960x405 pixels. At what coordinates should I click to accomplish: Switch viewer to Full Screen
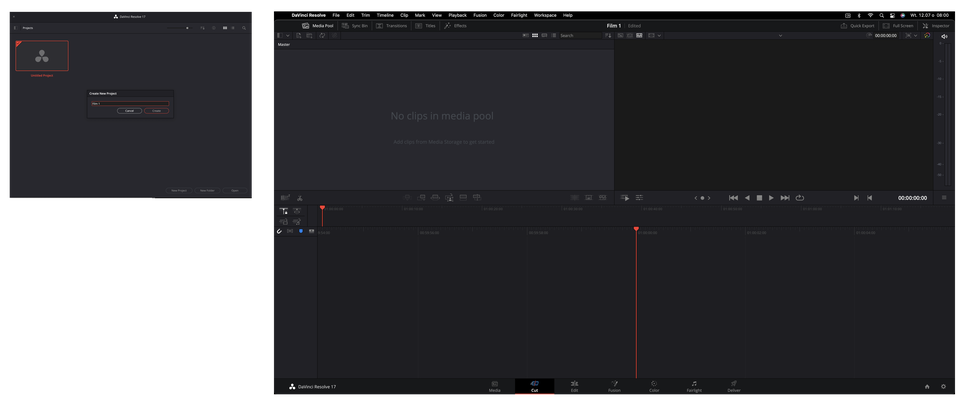pos(898,26)
